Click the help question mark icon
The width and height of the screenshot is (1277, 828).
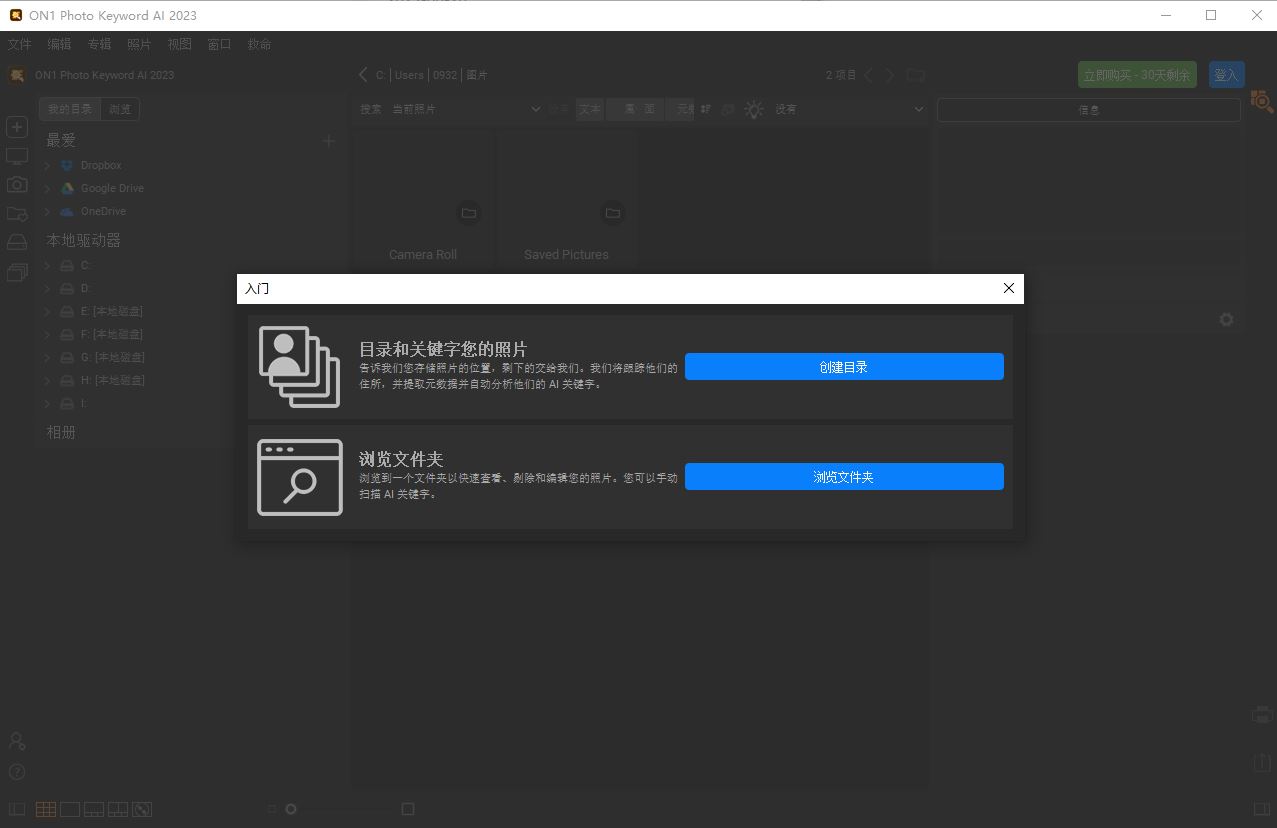[16, 772]
